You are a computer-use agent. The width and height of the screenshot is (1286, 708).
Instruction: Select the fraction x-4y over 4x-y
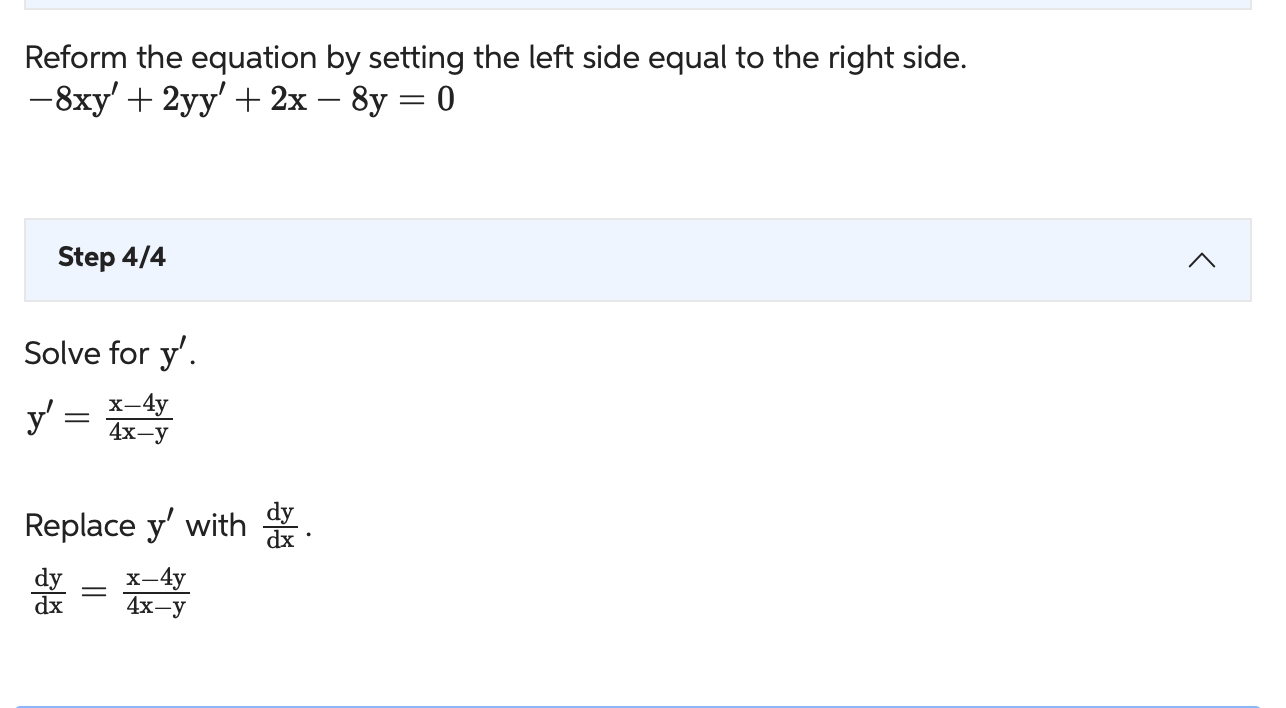139,418
